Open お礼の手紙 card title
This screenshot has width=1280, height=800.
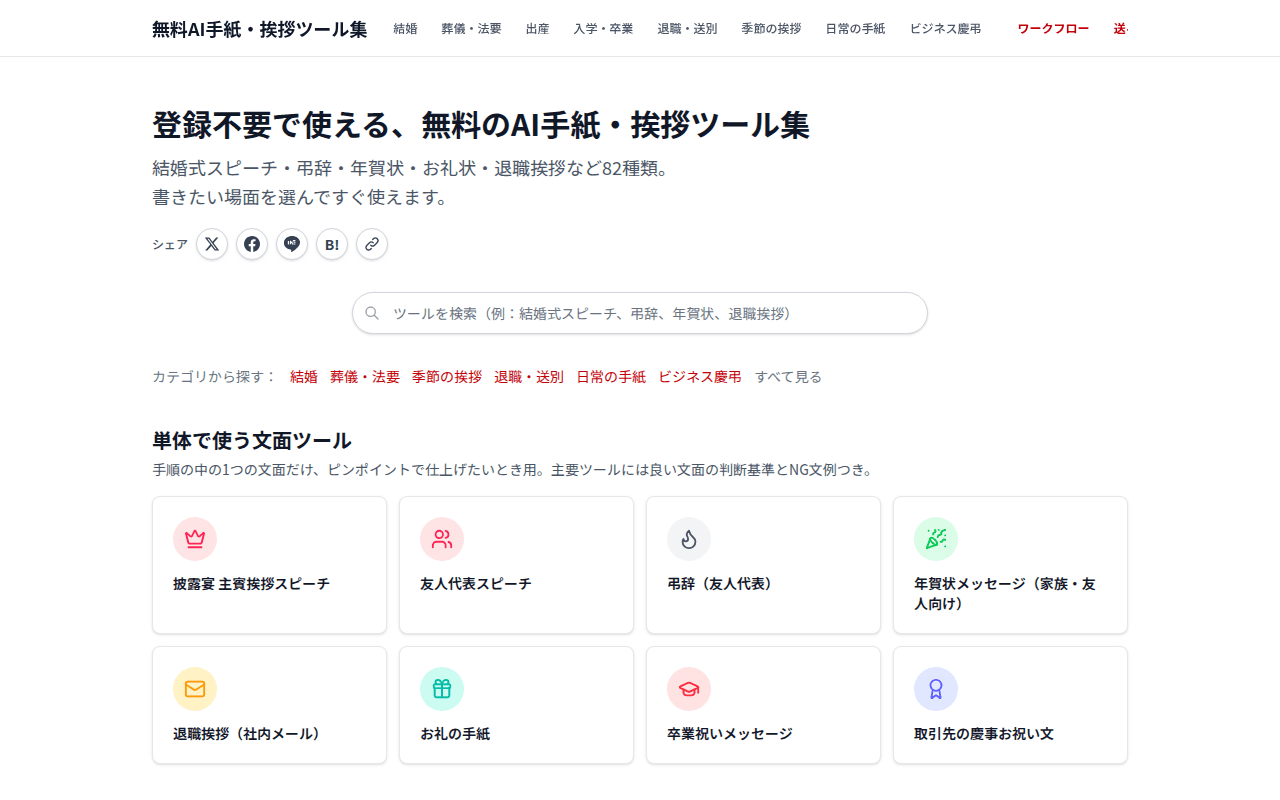(455, 734)
